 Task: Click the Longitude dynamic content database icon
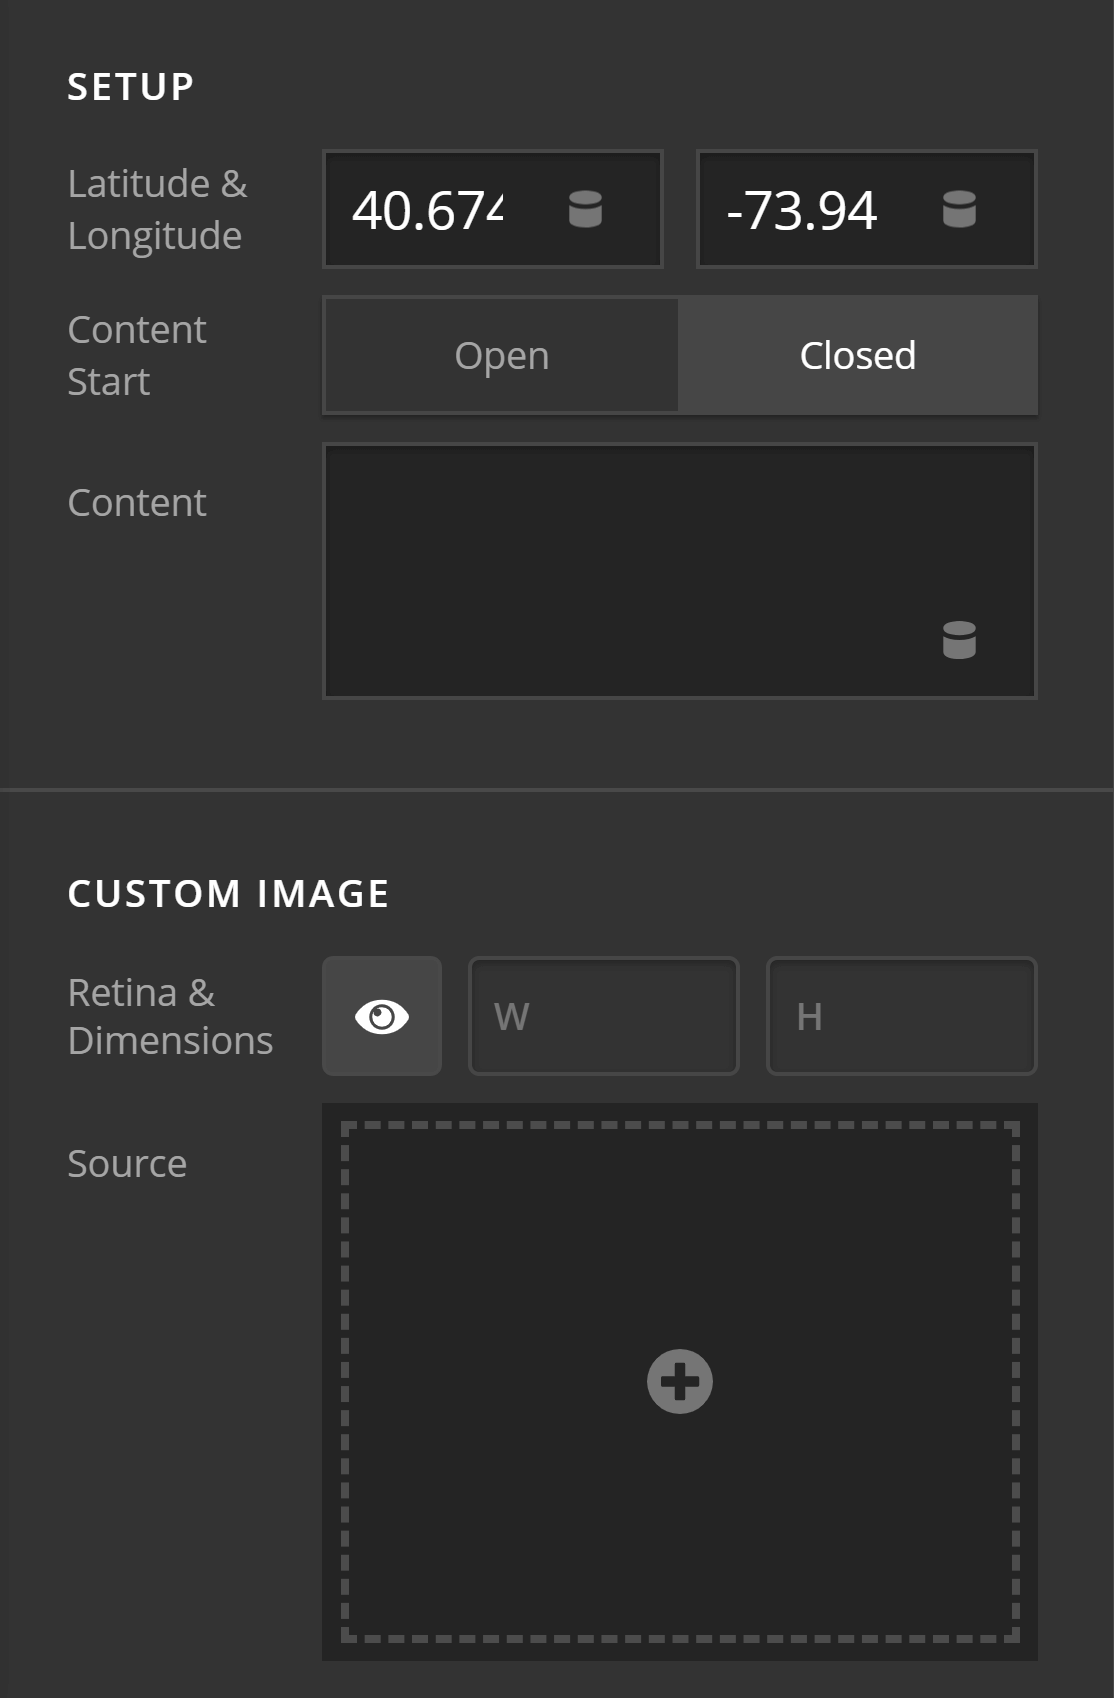pyautogui.click(x=959, y=210)
